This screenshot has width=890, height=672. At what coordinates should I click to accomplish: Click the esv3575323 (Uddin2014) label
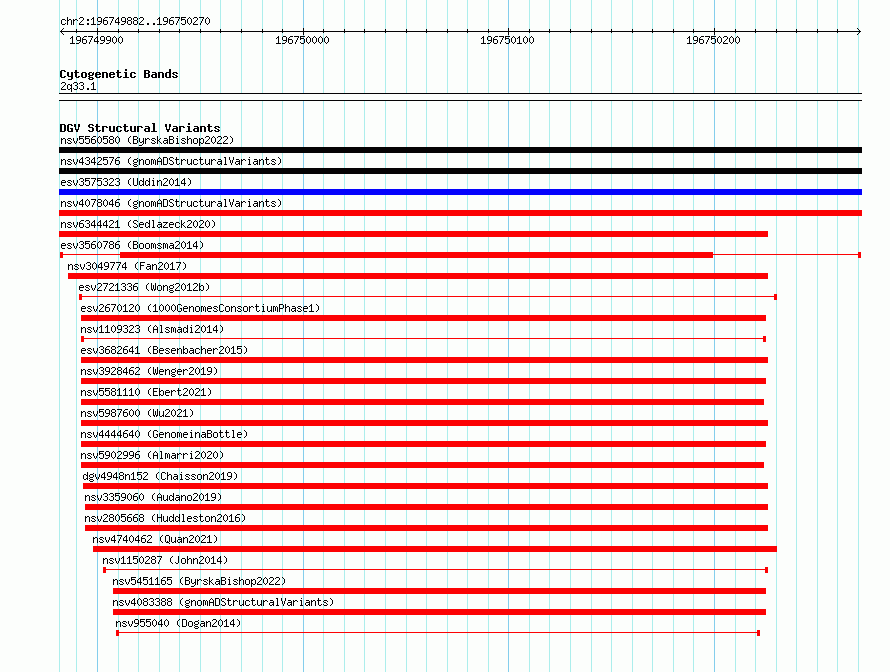click(126, 182)
